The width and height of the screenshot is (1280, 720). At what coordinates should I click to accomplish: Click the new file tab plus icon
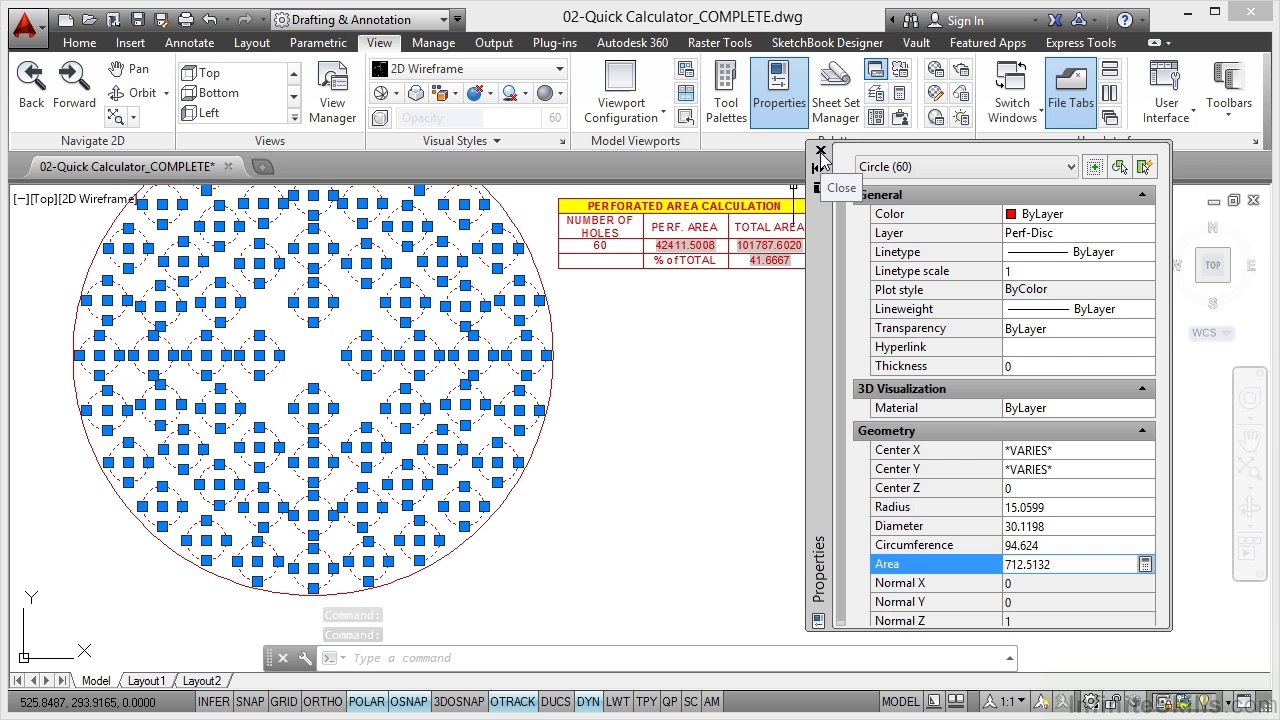tap(262, 166)
